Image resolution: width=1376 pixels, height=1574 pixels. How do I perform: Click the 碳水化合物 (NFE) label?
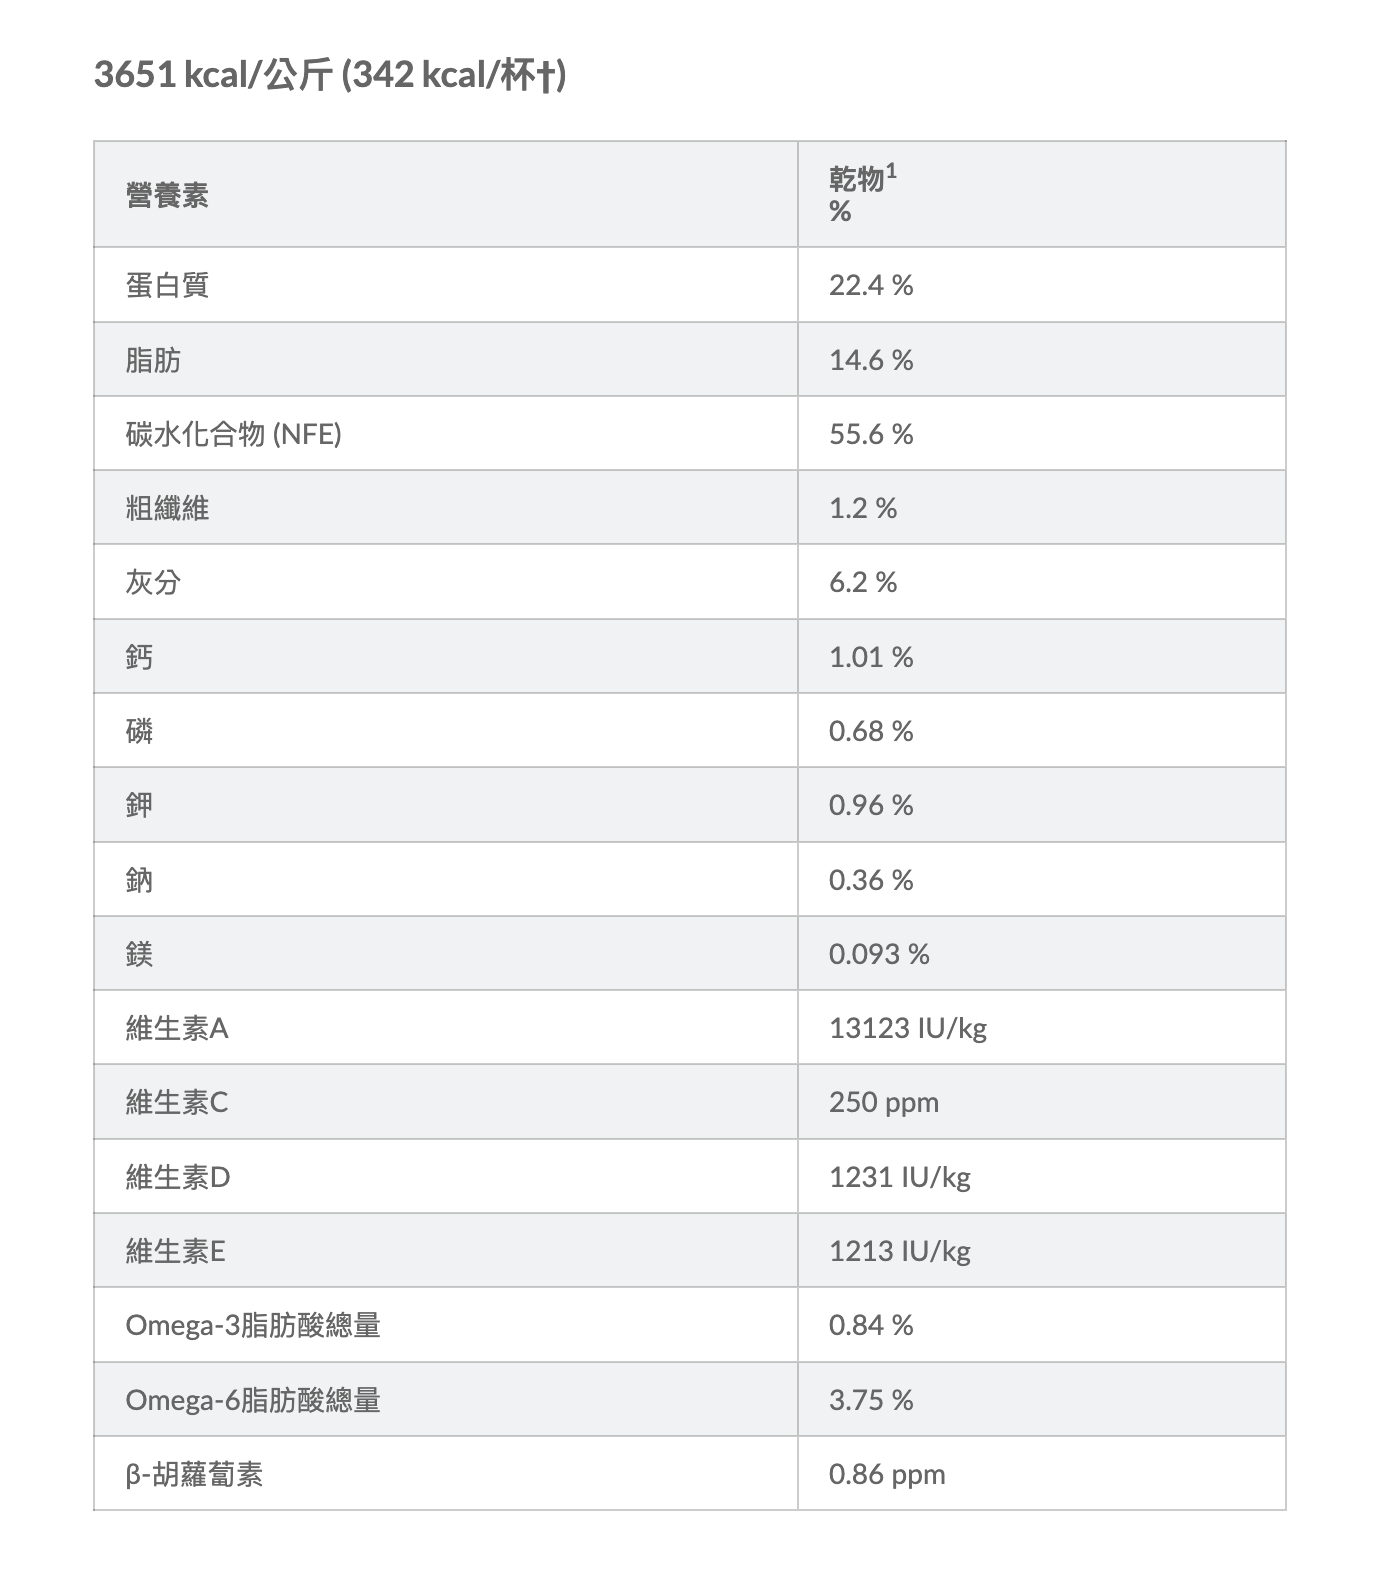233,434
